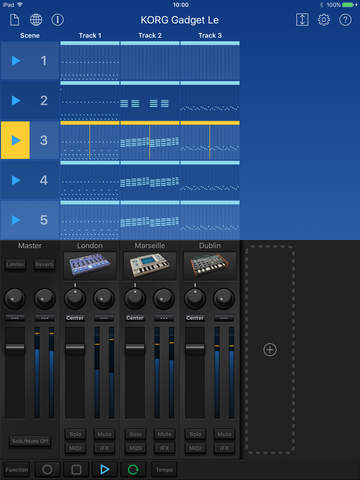Open Track 2 clip in scene 4
The width and height of the screenshot is (360, 480).
coord(150,180)
